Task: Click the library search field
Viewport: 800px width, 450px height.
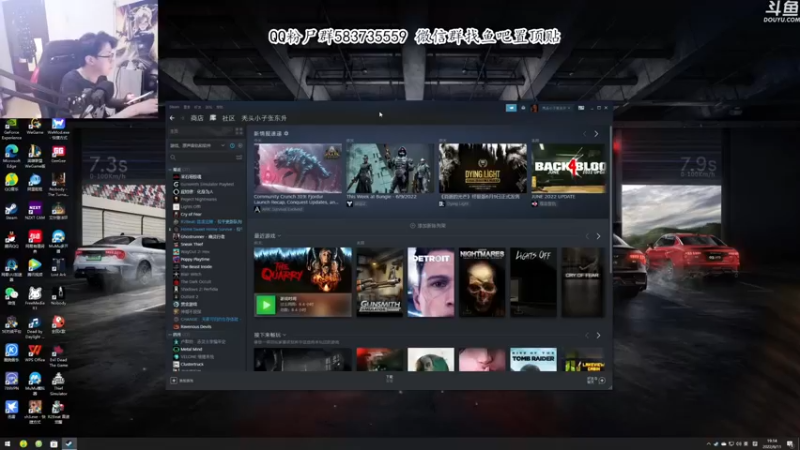Action: coord(202,158)
